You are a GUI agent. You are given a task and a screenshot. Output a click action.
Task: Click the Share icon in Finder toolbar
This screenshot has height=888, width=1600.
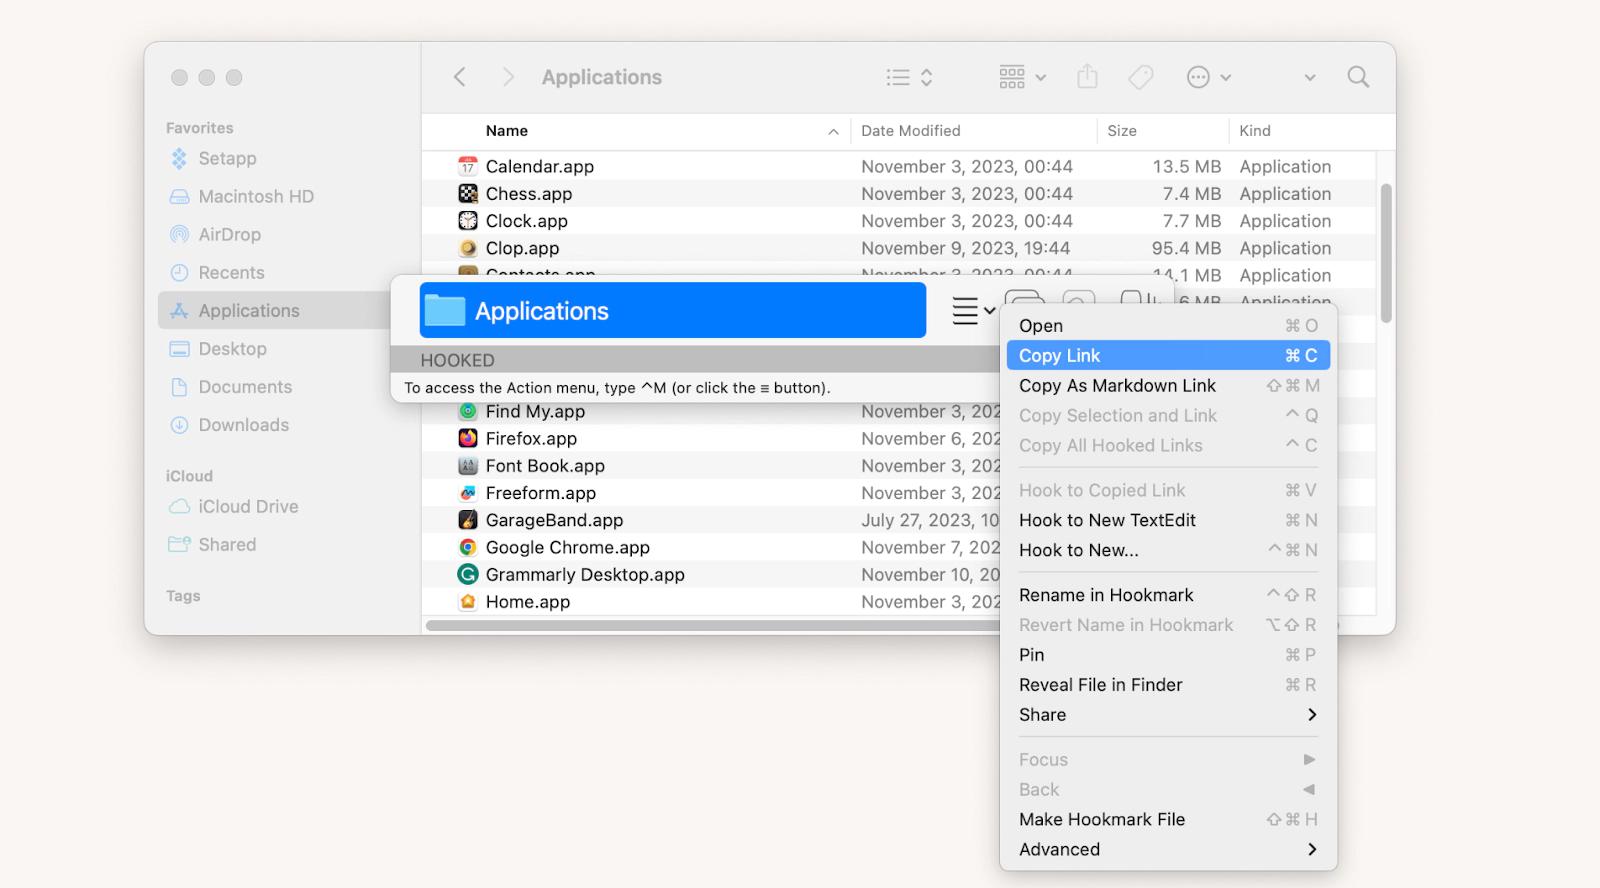(1088, 76)
